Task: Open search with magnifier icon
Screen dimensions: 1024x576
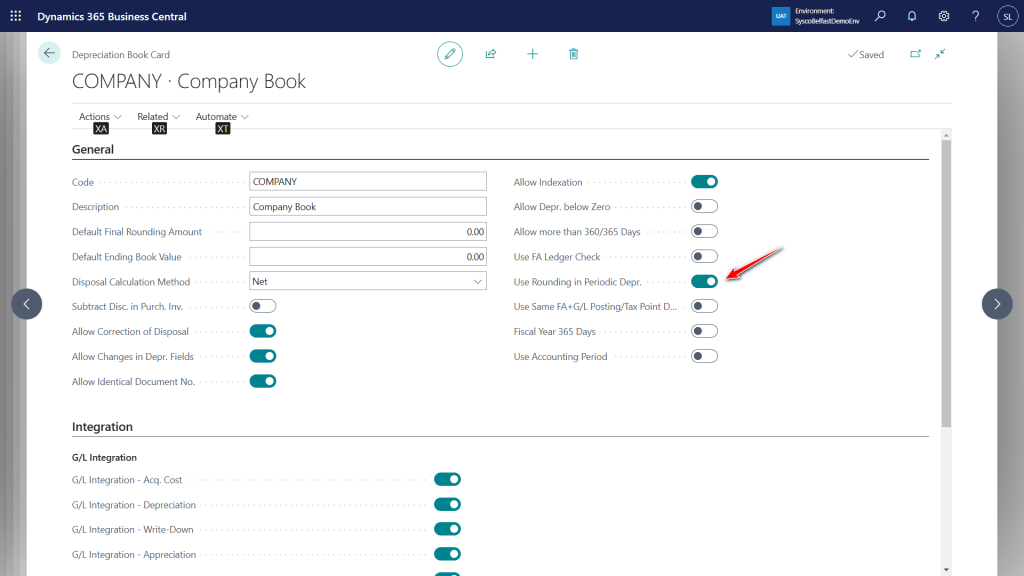Action: point(880,16)
